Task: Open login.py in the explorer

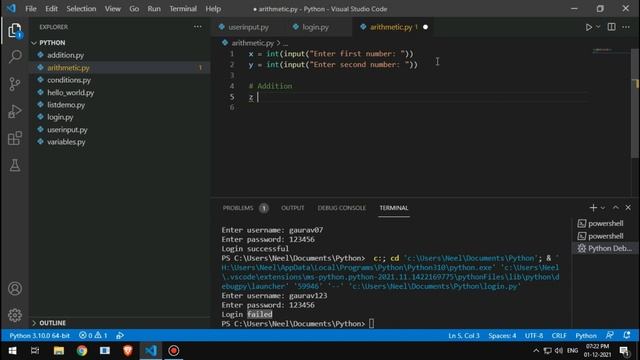Action: point(60,117)
